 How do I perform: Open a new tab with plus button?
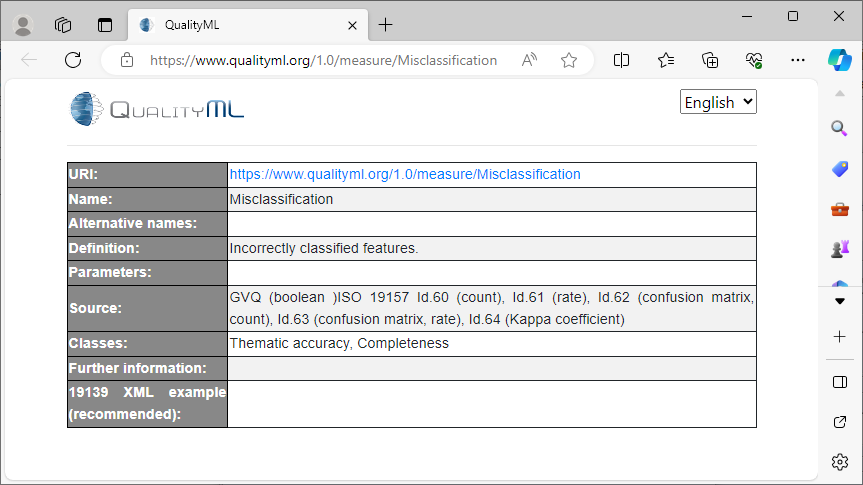[x=386, y=25]
